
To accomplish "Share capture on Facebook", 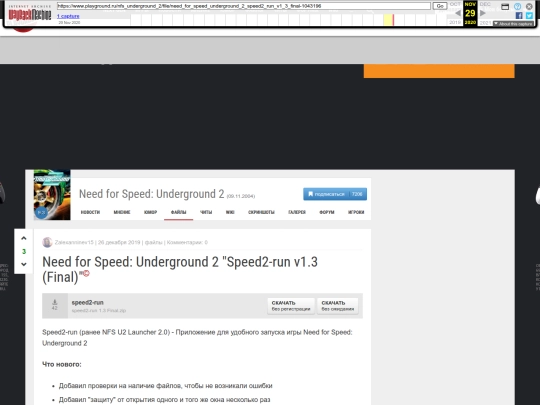I will point(519,15).
